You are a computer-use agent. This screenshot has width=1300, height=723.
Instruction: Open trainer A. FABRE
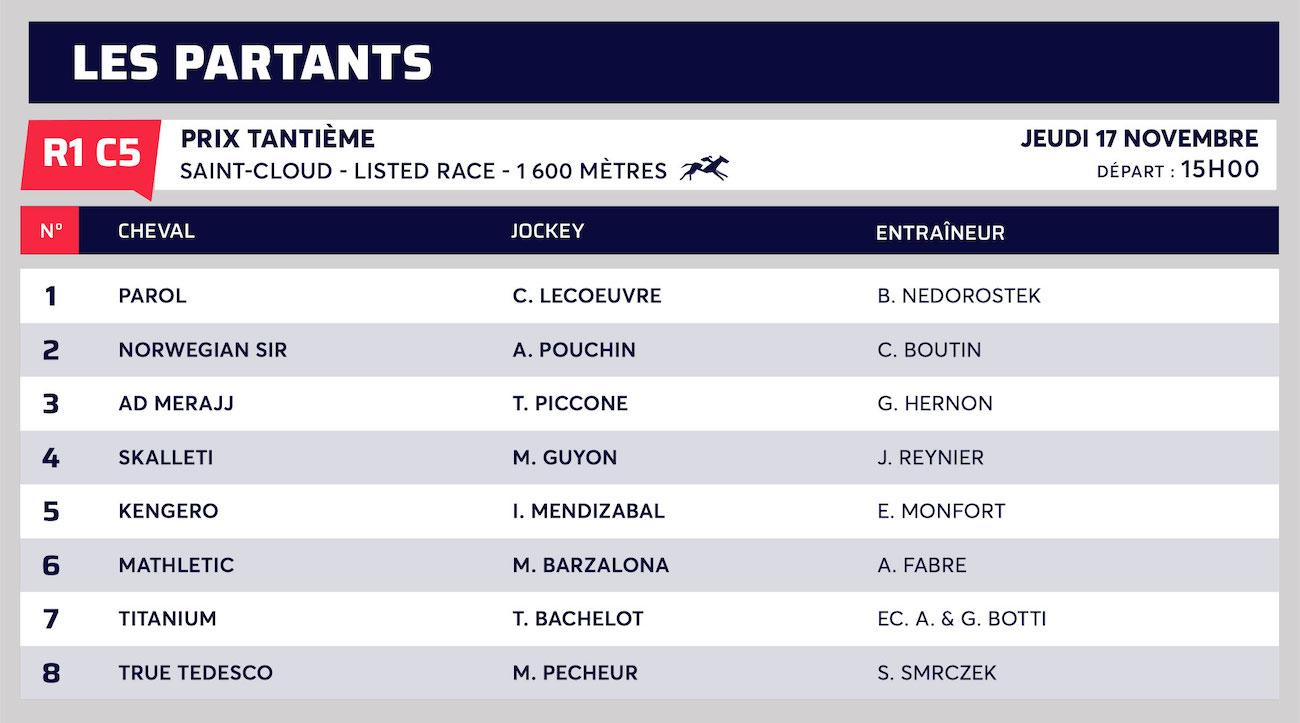[922, 565]
